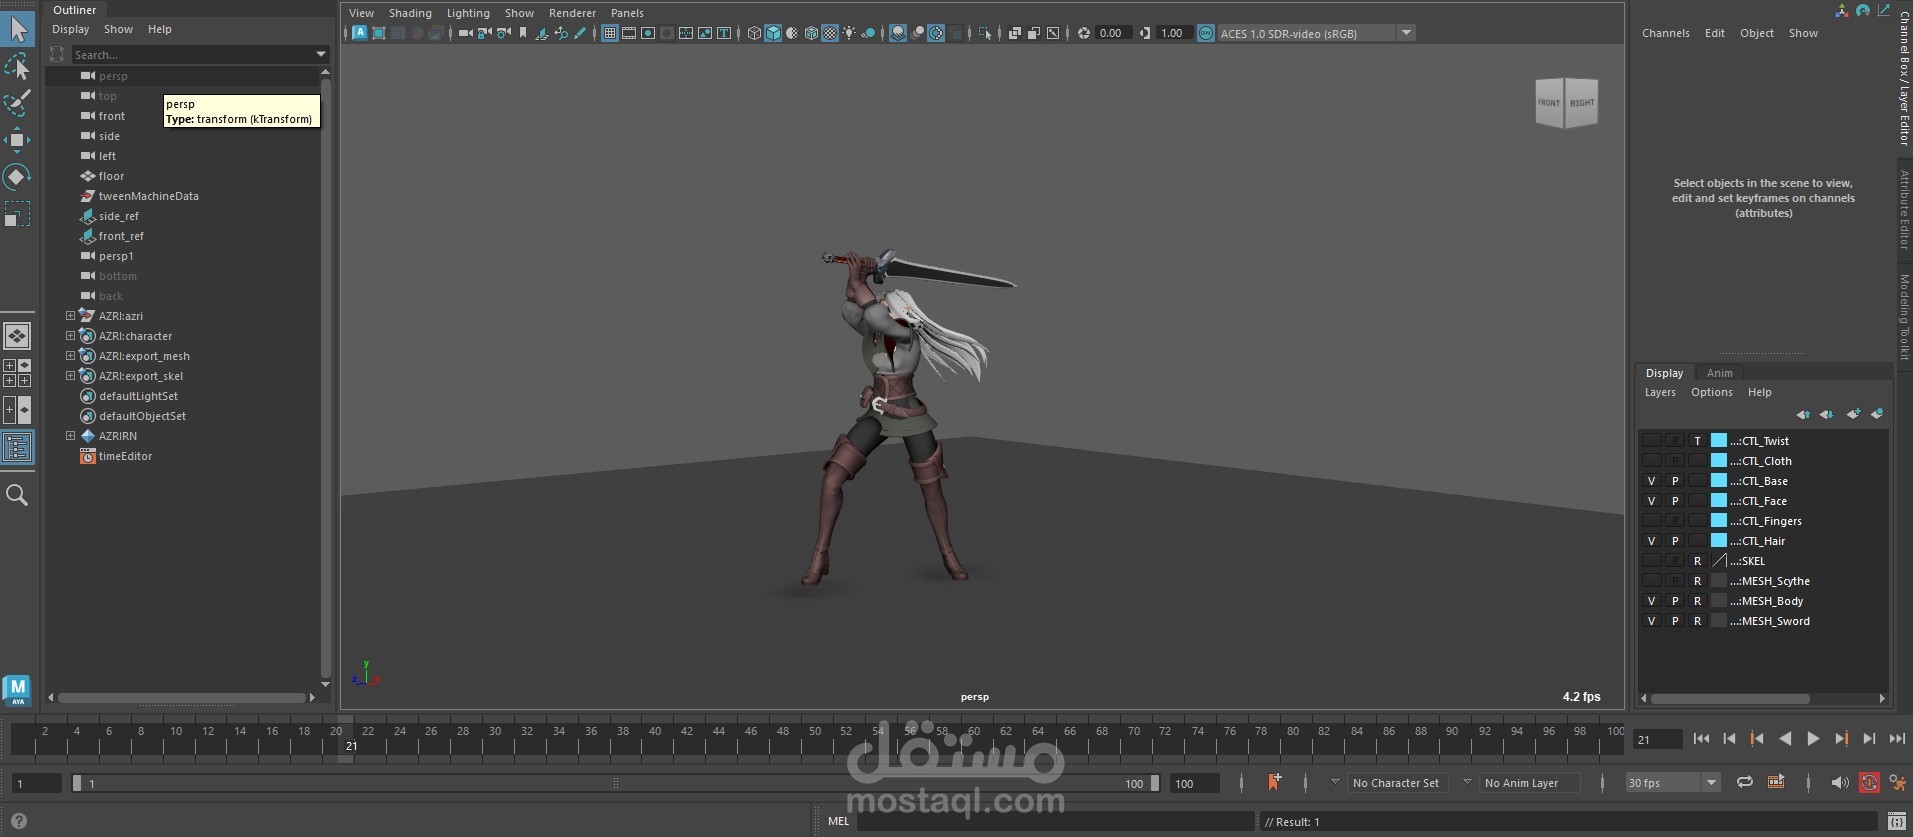Open the Outliner search filter dropdown arrow
The height and width of the screenshot is (837, 1913).
(321, 54)
